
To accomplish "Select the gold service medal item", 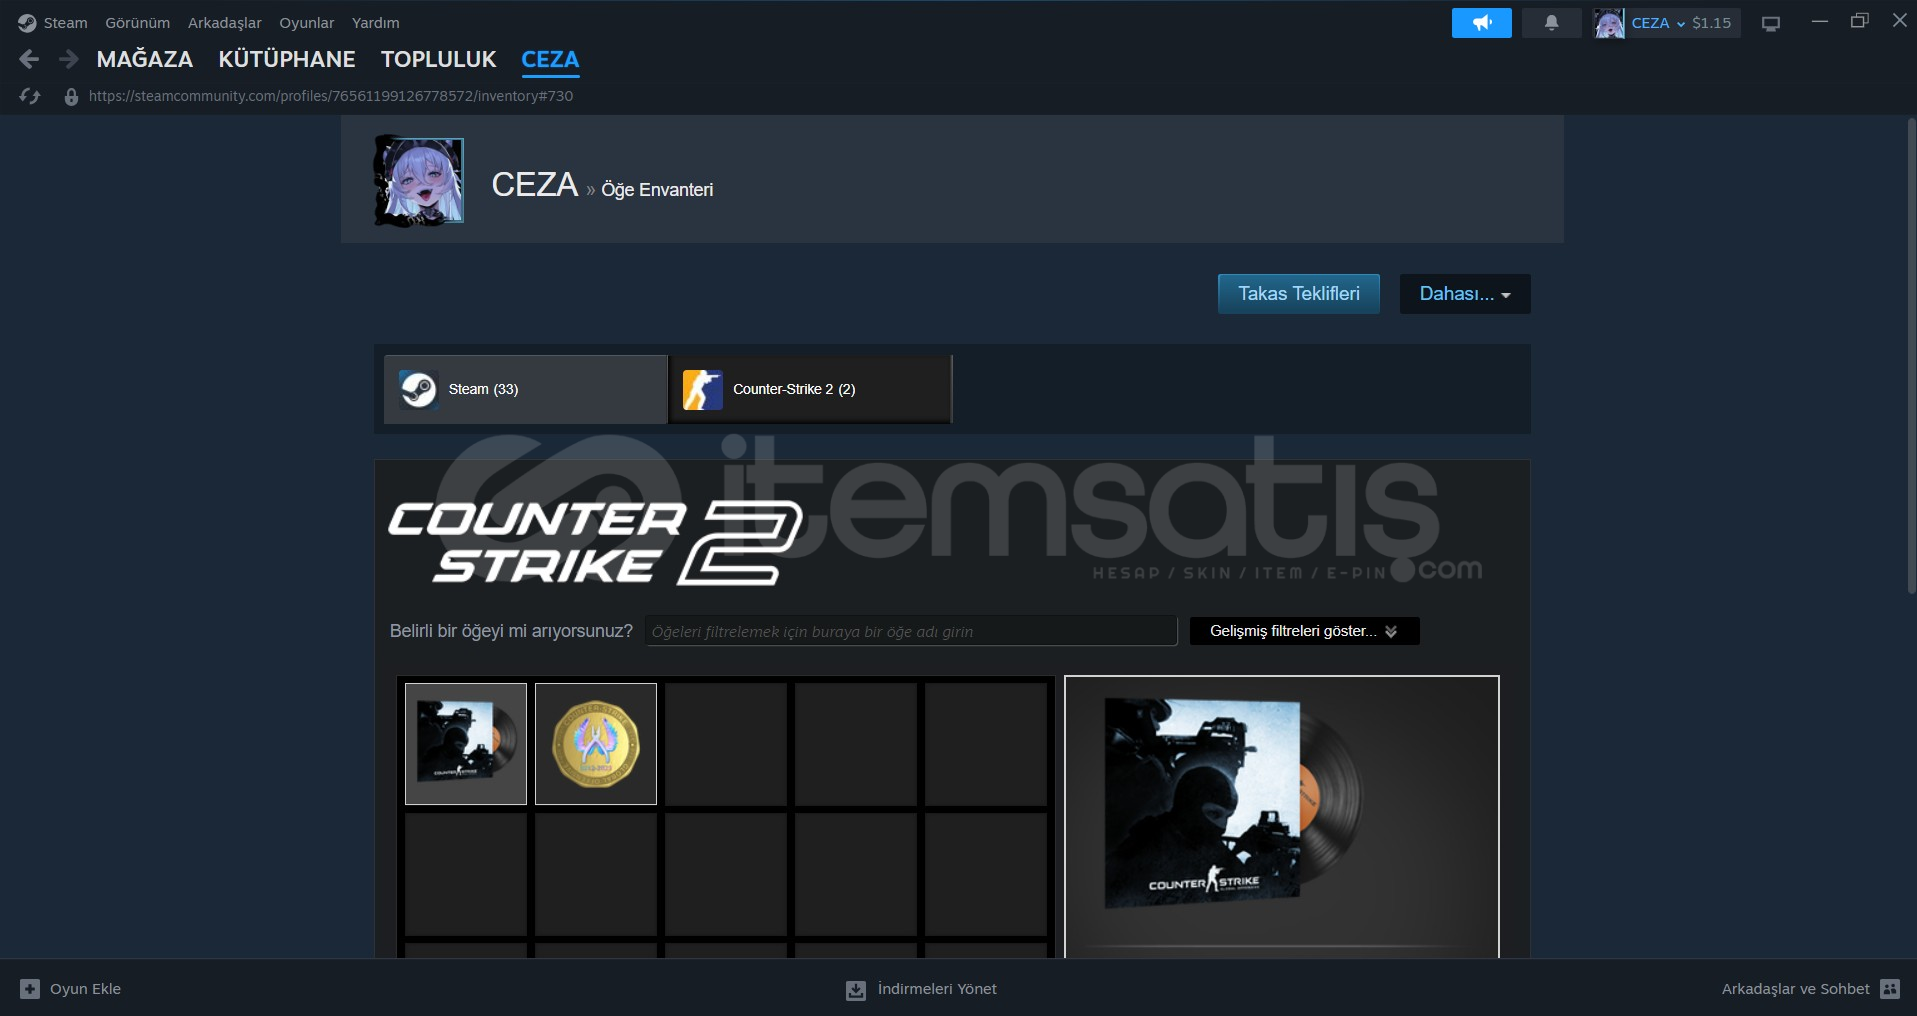I will click(596, 744).
